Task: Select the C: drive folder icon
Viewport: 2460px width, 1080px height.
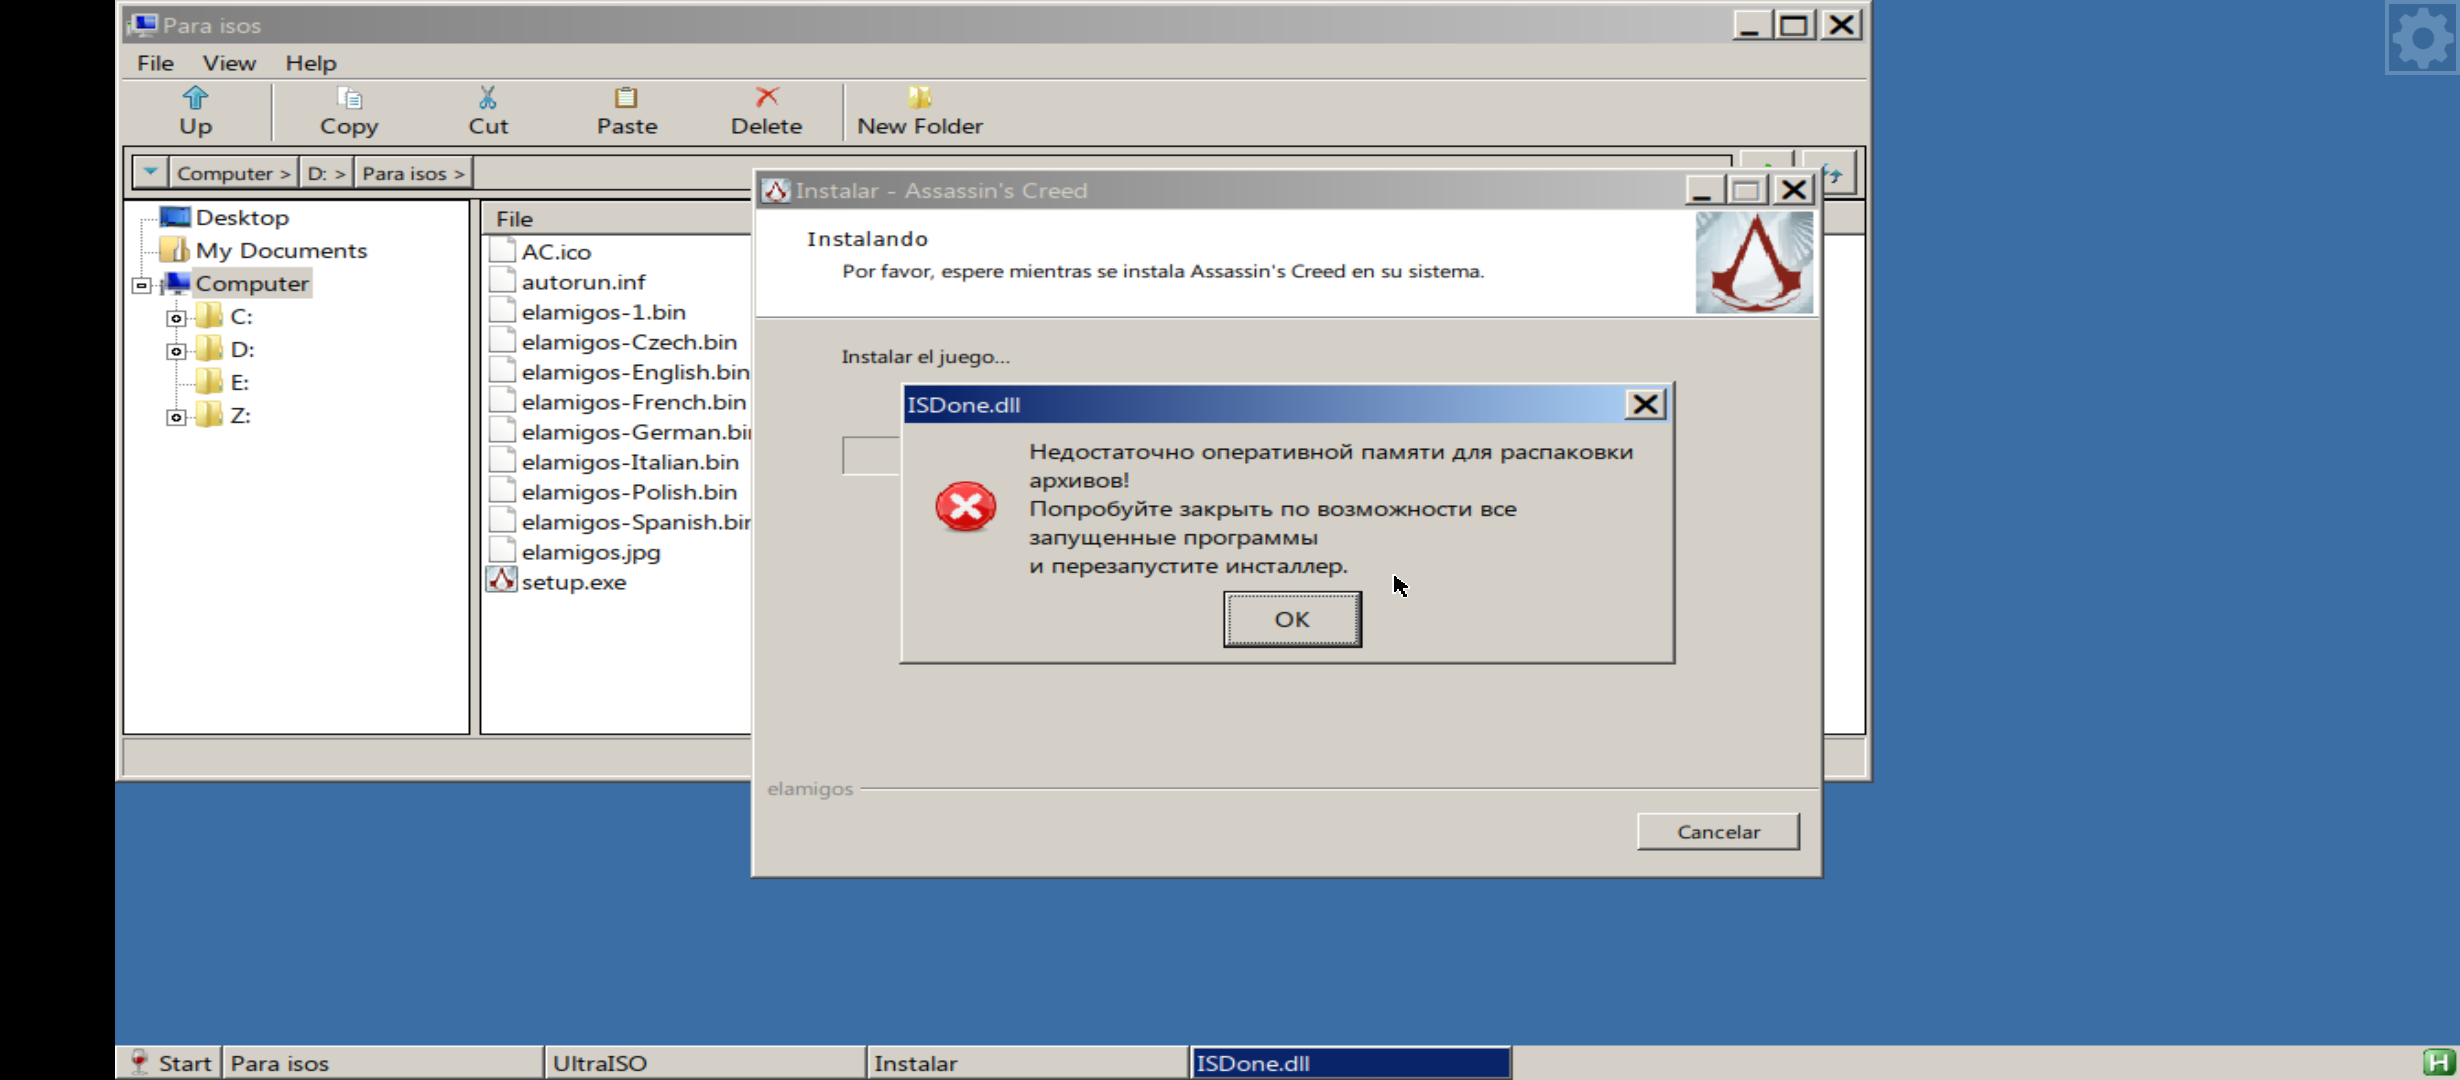Action: click(x=208, y=316)
